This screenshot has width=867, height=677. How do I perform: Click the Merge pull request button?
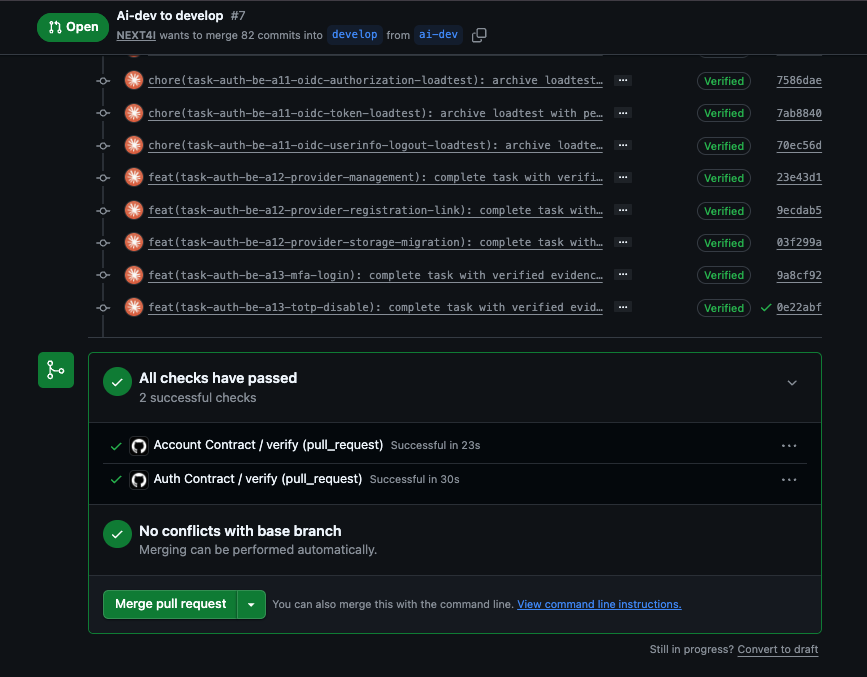pyautogui.click(x=170, y=605)
